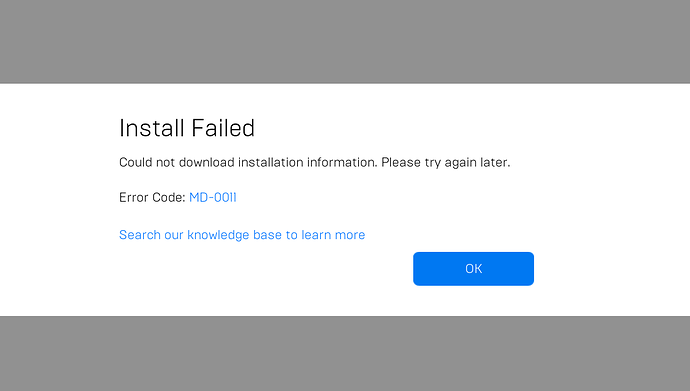Click the empty white space left of the heading
690x391 pixels.
(x=59, y=128)
